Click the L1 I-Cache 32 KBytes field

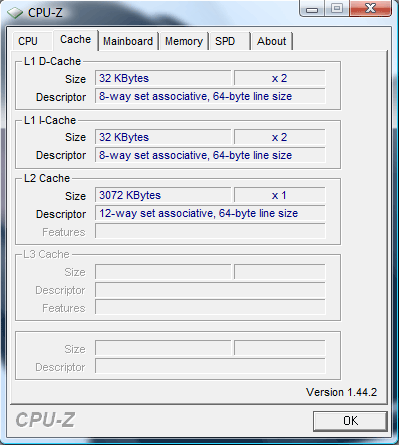pyautogui.click(x=163, y=137)
